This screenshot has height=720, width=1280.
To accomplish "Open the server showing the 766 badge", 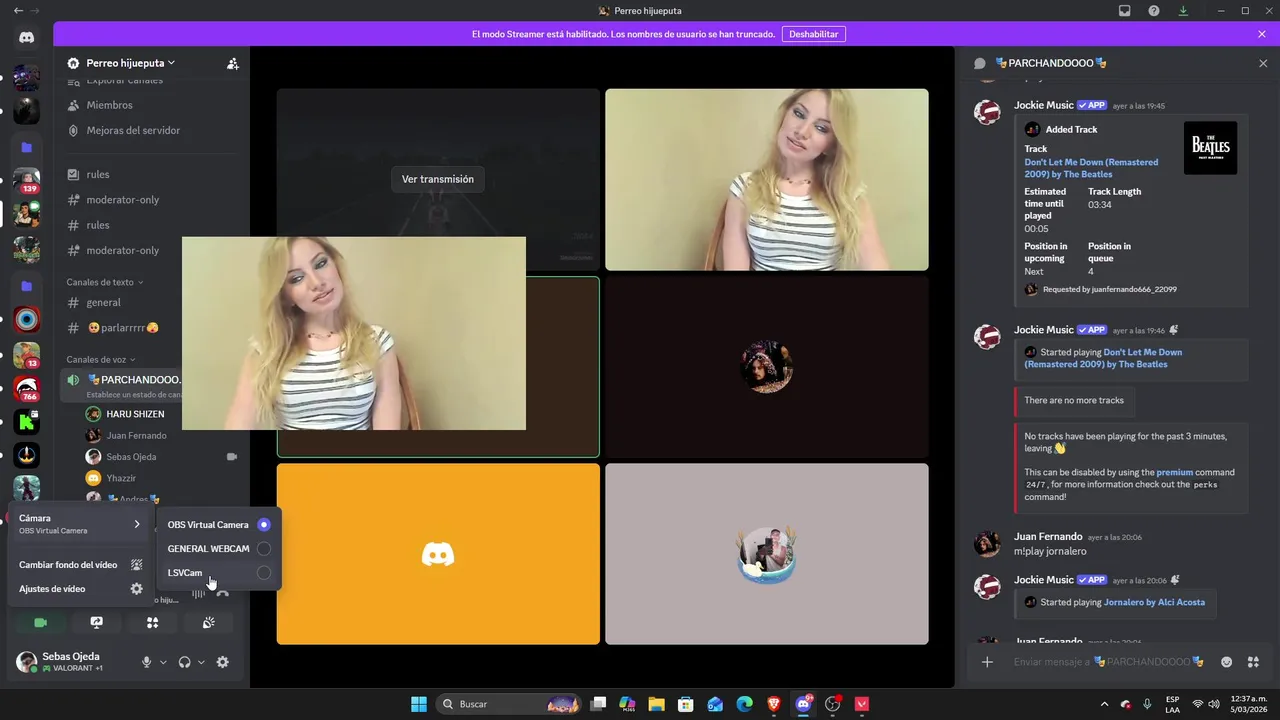I will [x=26, y=389].
